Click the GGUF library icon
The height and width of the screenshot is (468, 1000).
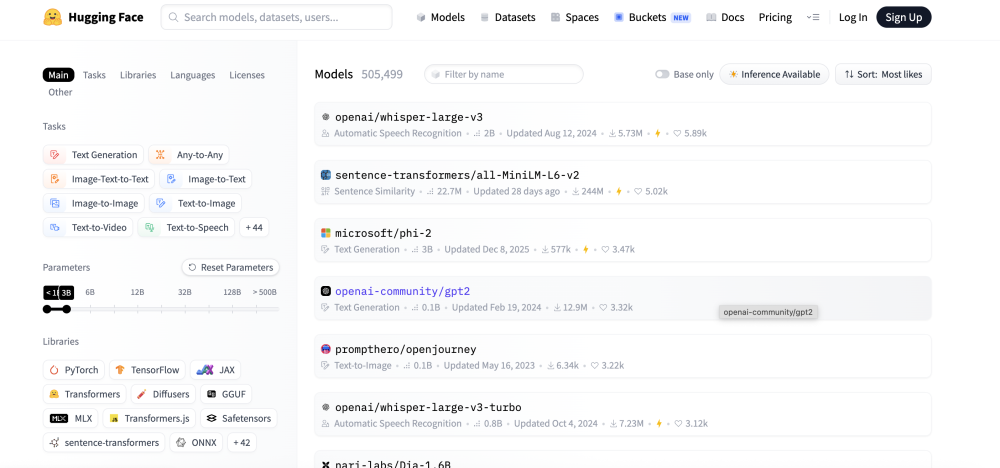(x=211, y=394)
